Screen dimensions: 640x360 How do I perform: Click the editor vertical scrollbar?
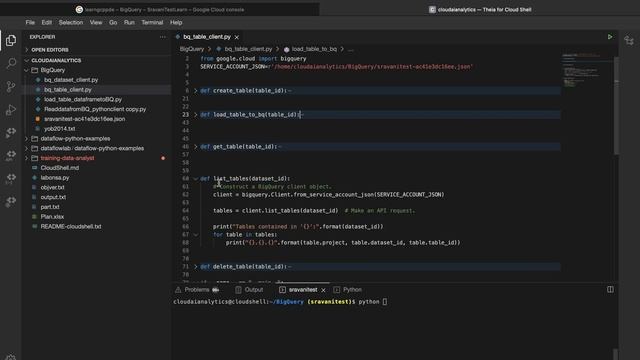(x=616, y=106)
